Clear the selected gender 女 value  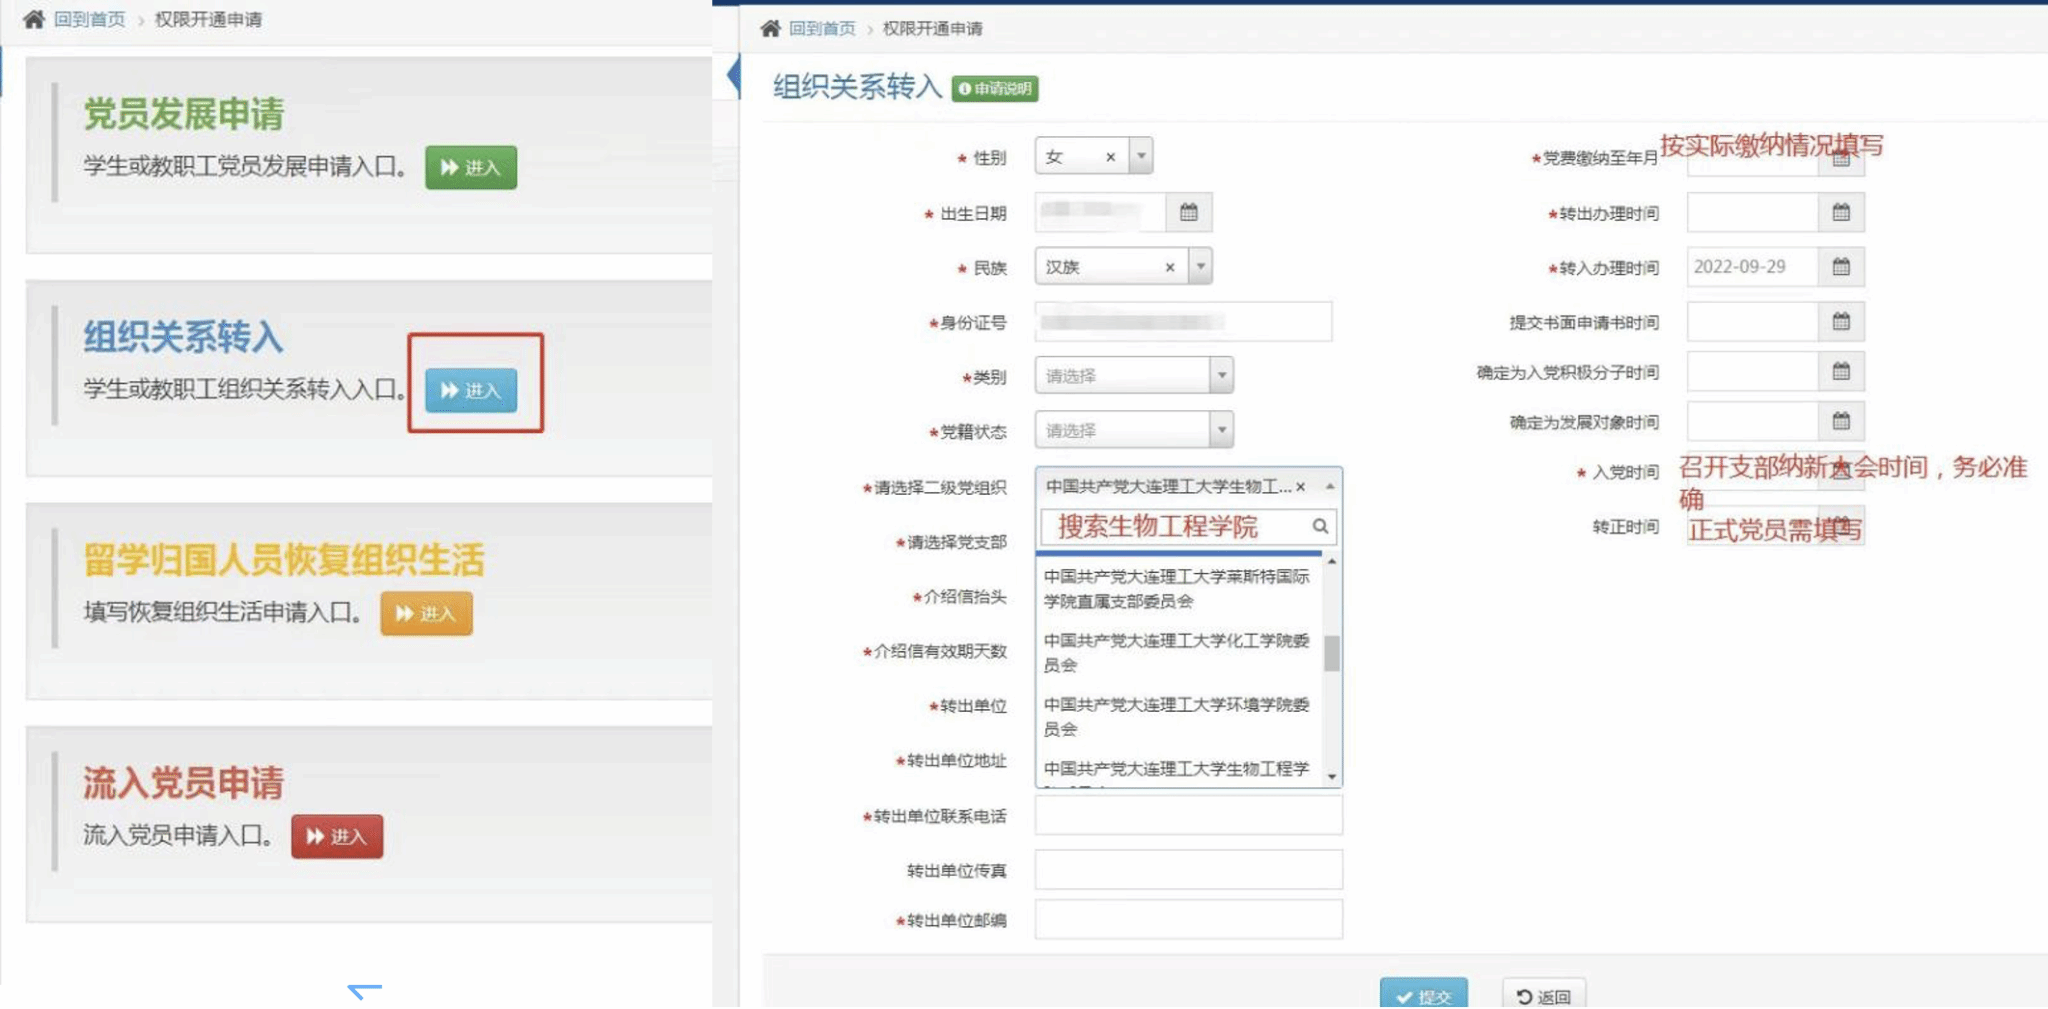pyautogui.click(x=1110, y=157)
